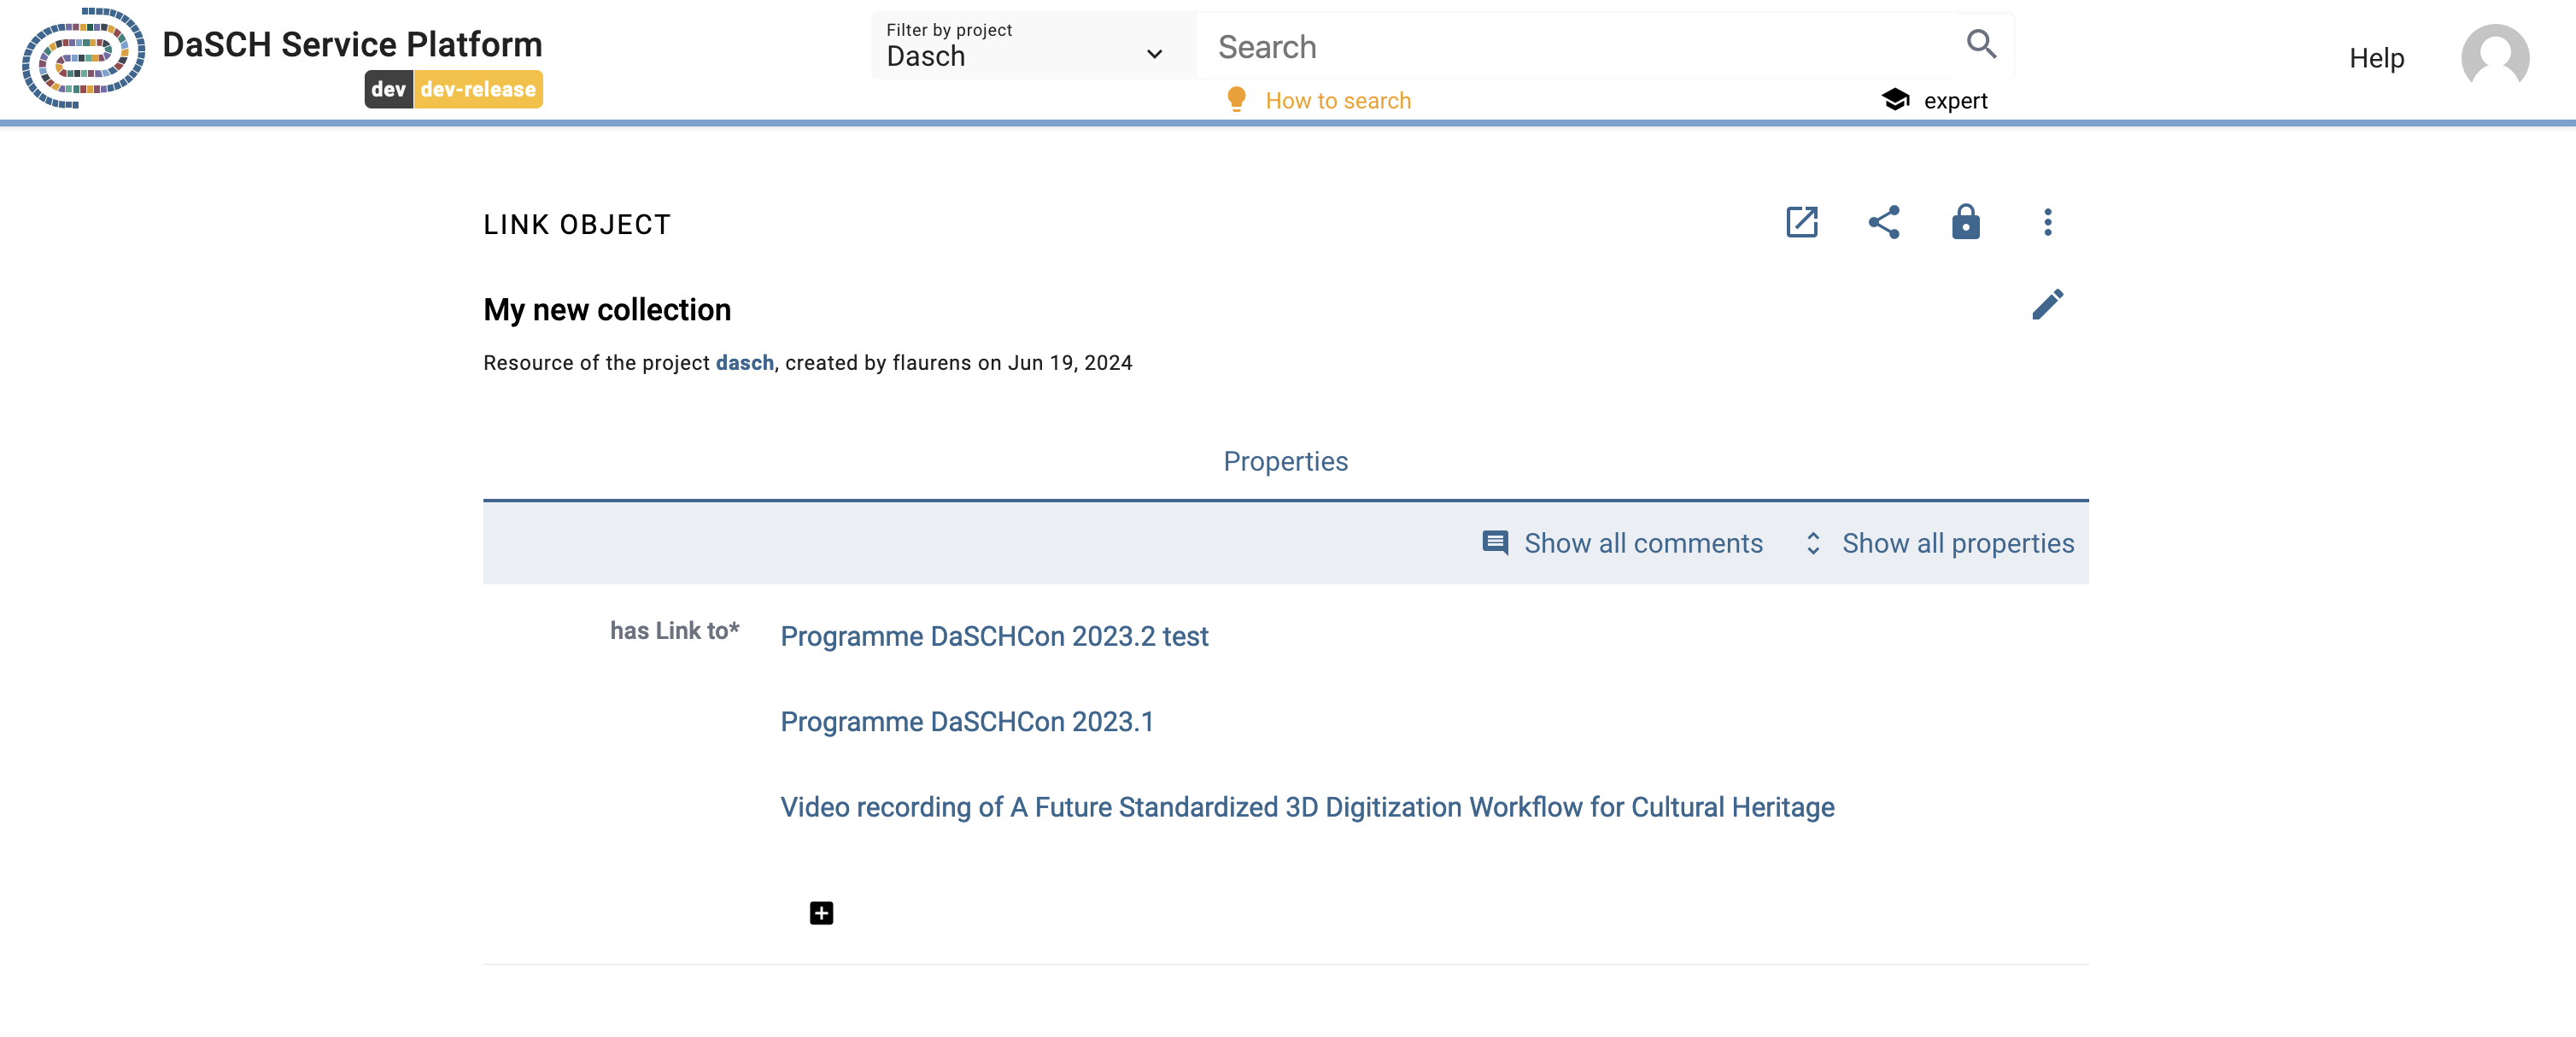Click How to search hint text
2576x1037 pixels.
point(1339,100)
